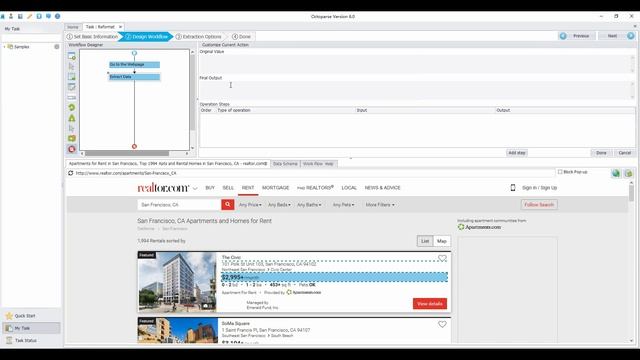
Task: Click the NEWS & ADVICE nav item
Action: click(x=382, y=188)
